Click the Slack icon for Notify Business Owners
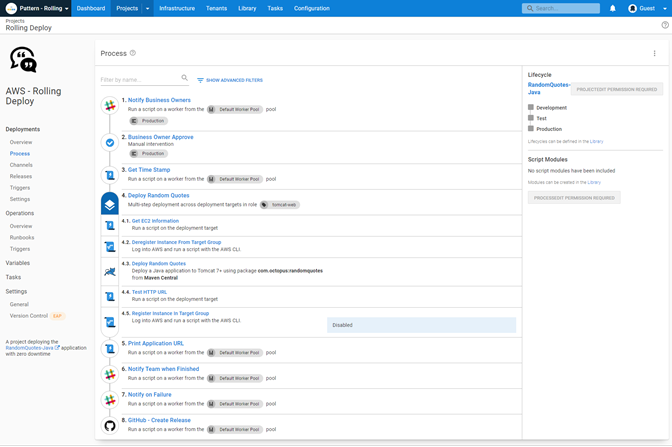 (x=110, y=105)
